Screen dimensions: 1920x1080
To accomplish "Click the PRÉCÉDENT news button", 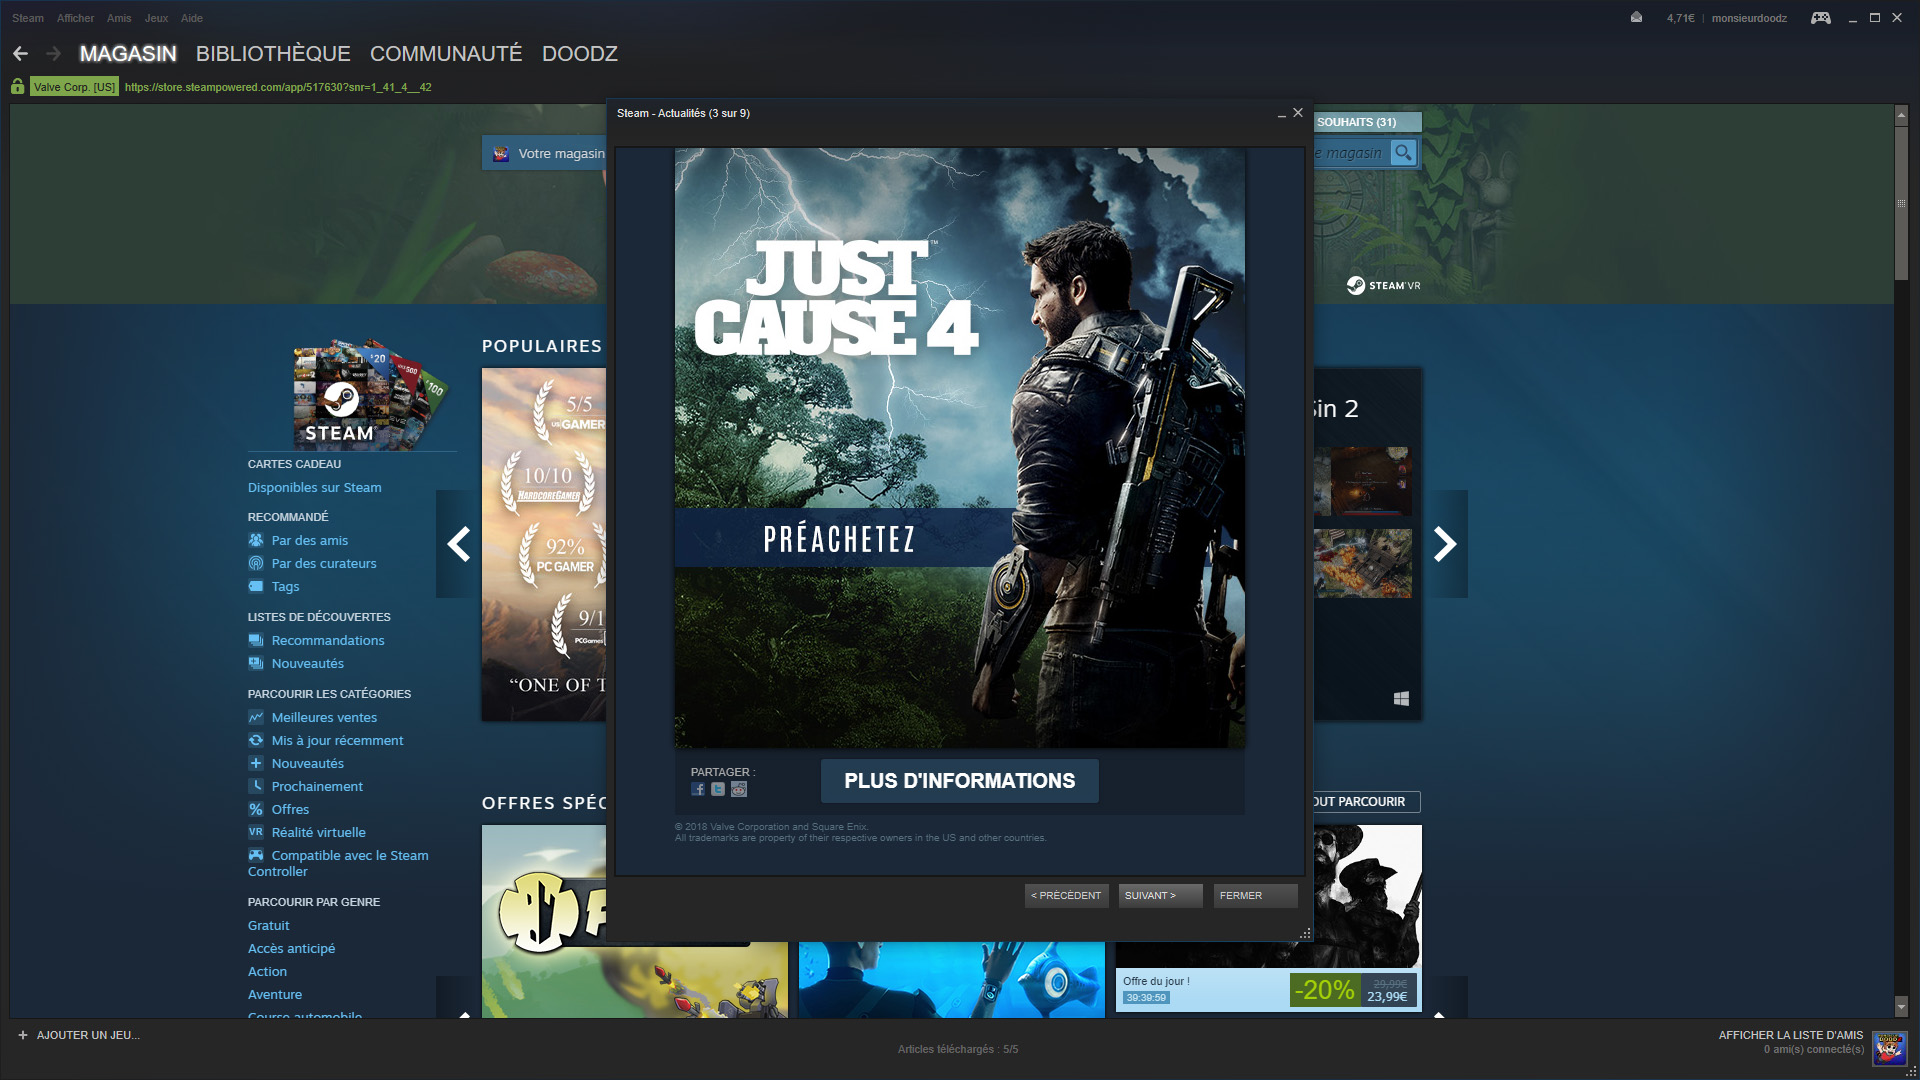I will 1066,896.
